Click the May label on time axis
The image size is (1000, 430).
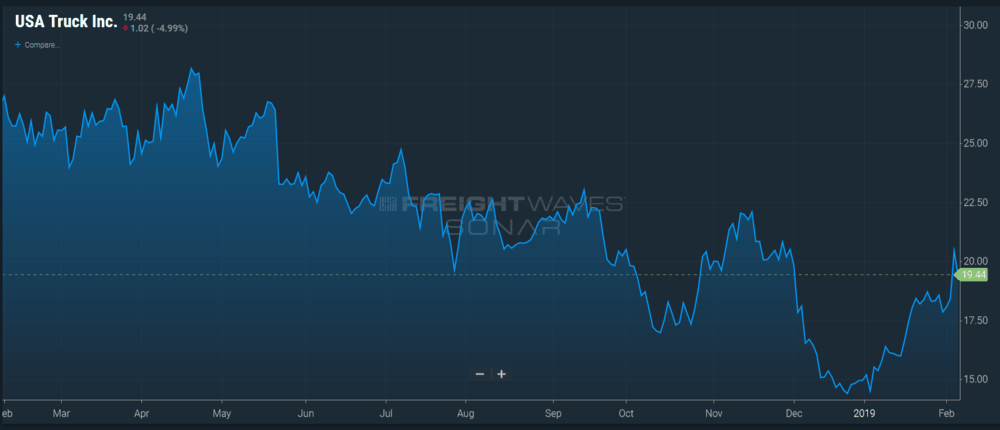coord(222,413)
